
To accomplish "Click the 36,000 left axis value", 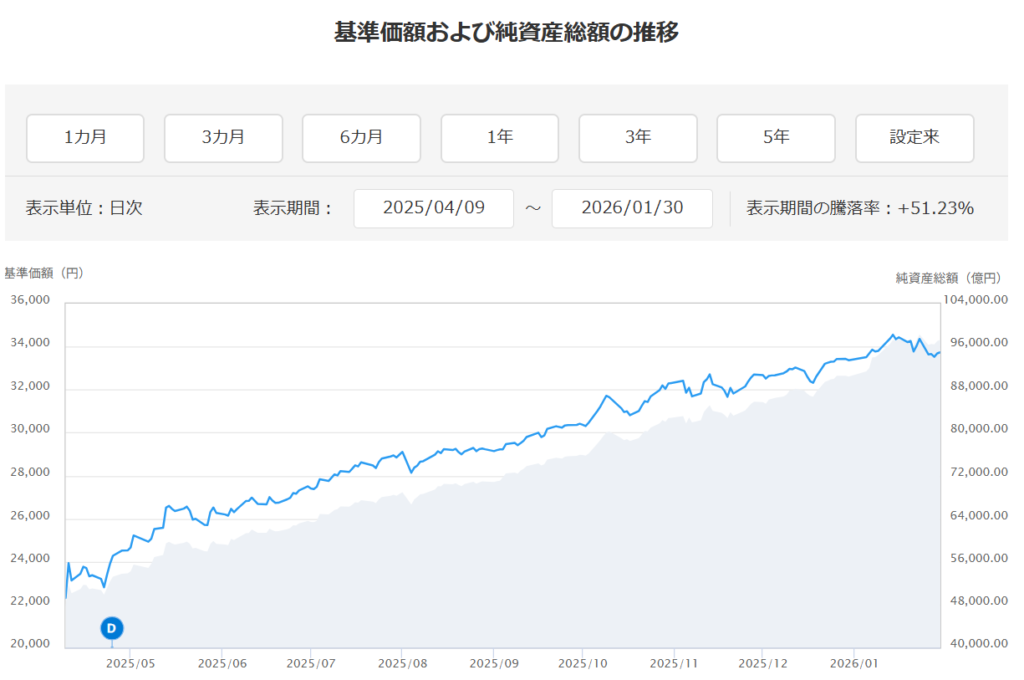I will (x=30, y=300).
